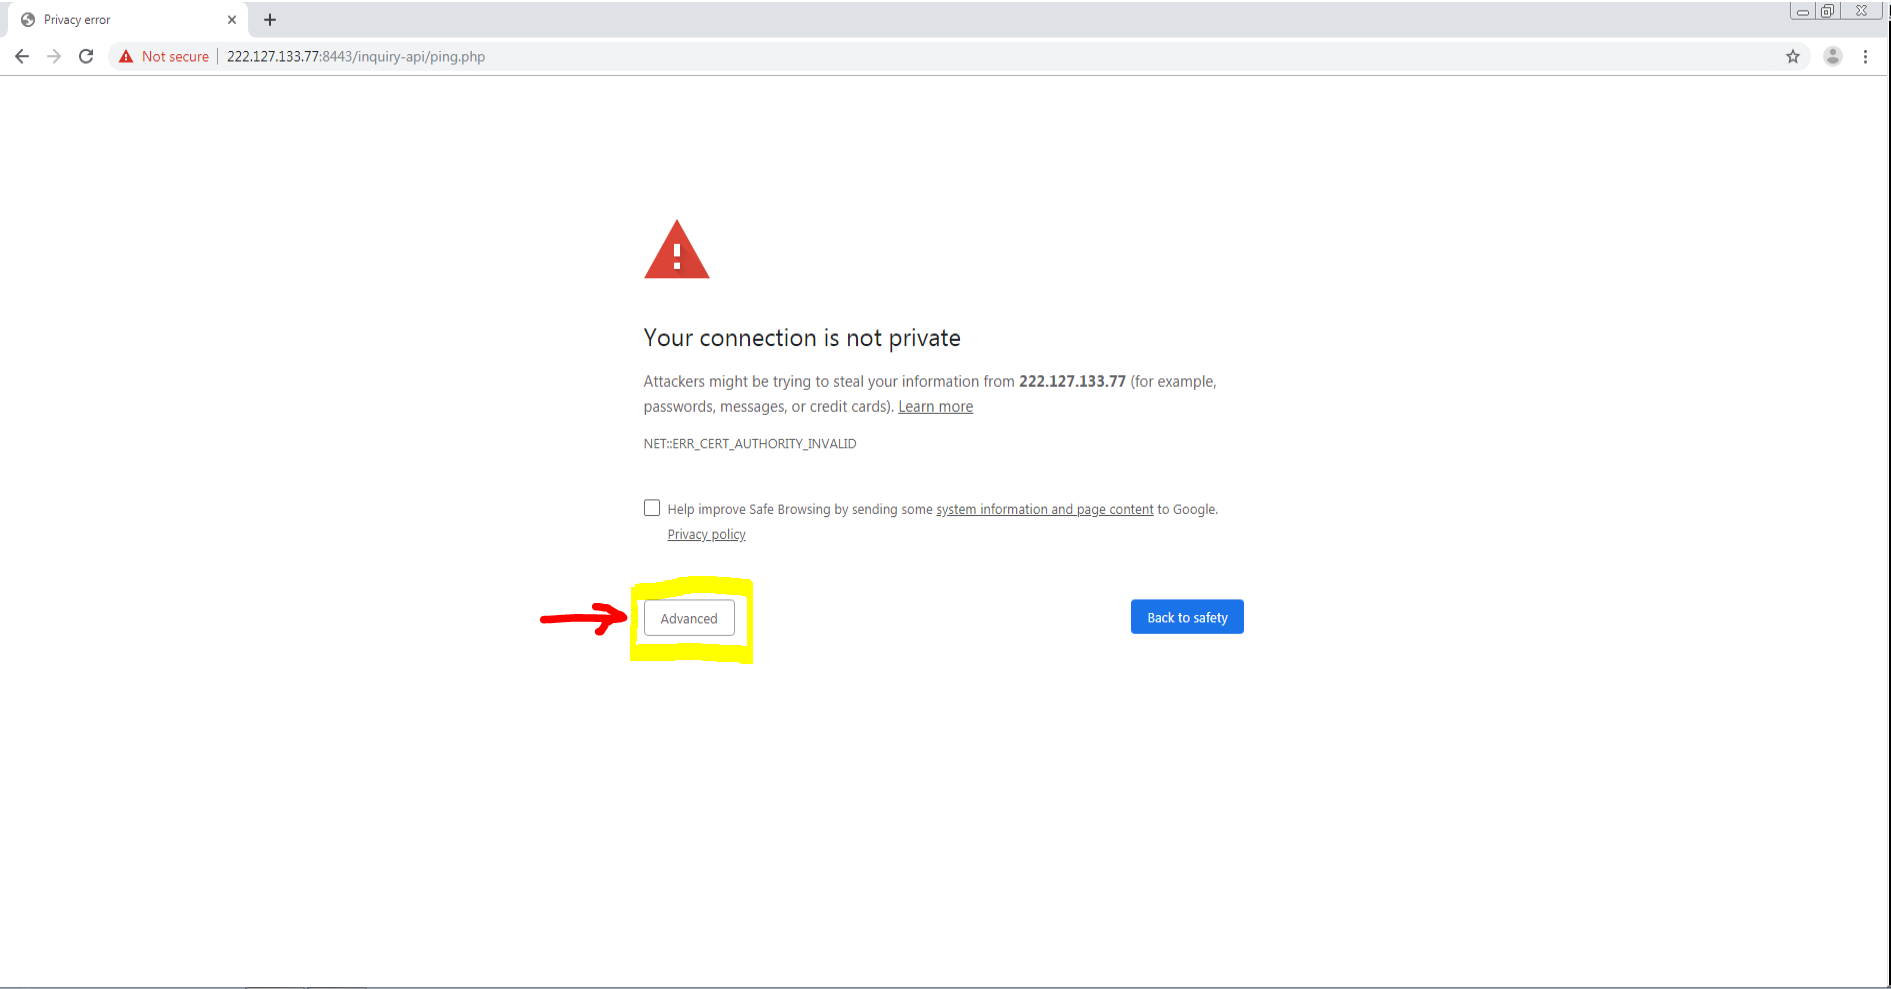Click the red warning triangle image
The height and width of the screenshot is (989, 1891).
tap(677, 251)
